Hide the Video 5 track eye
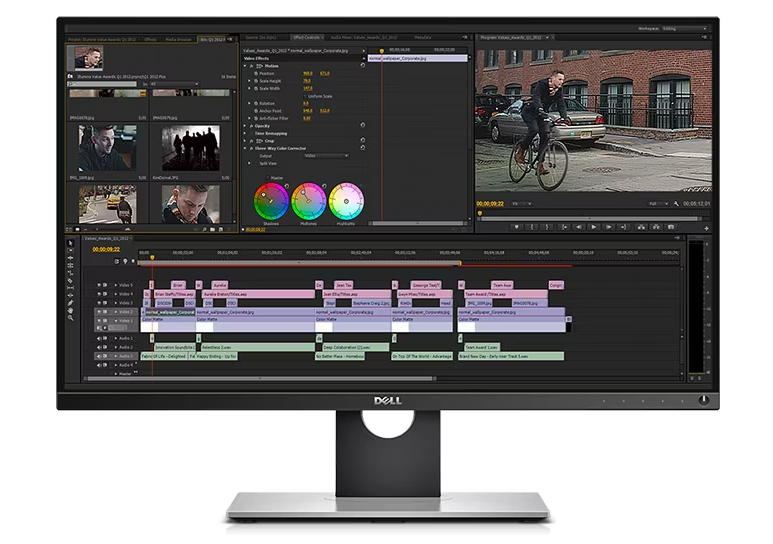 point(99,285)
